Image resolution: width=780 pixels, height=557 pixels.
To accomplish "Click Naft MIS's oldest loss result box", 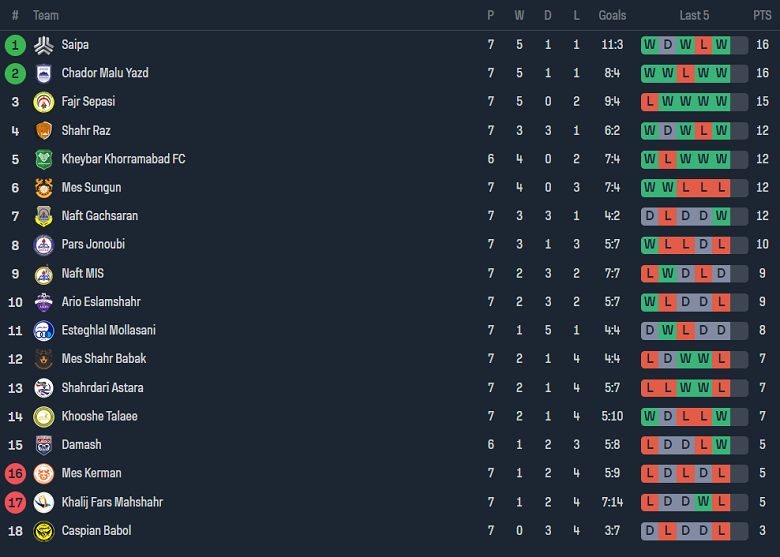I will coord(650,274).
